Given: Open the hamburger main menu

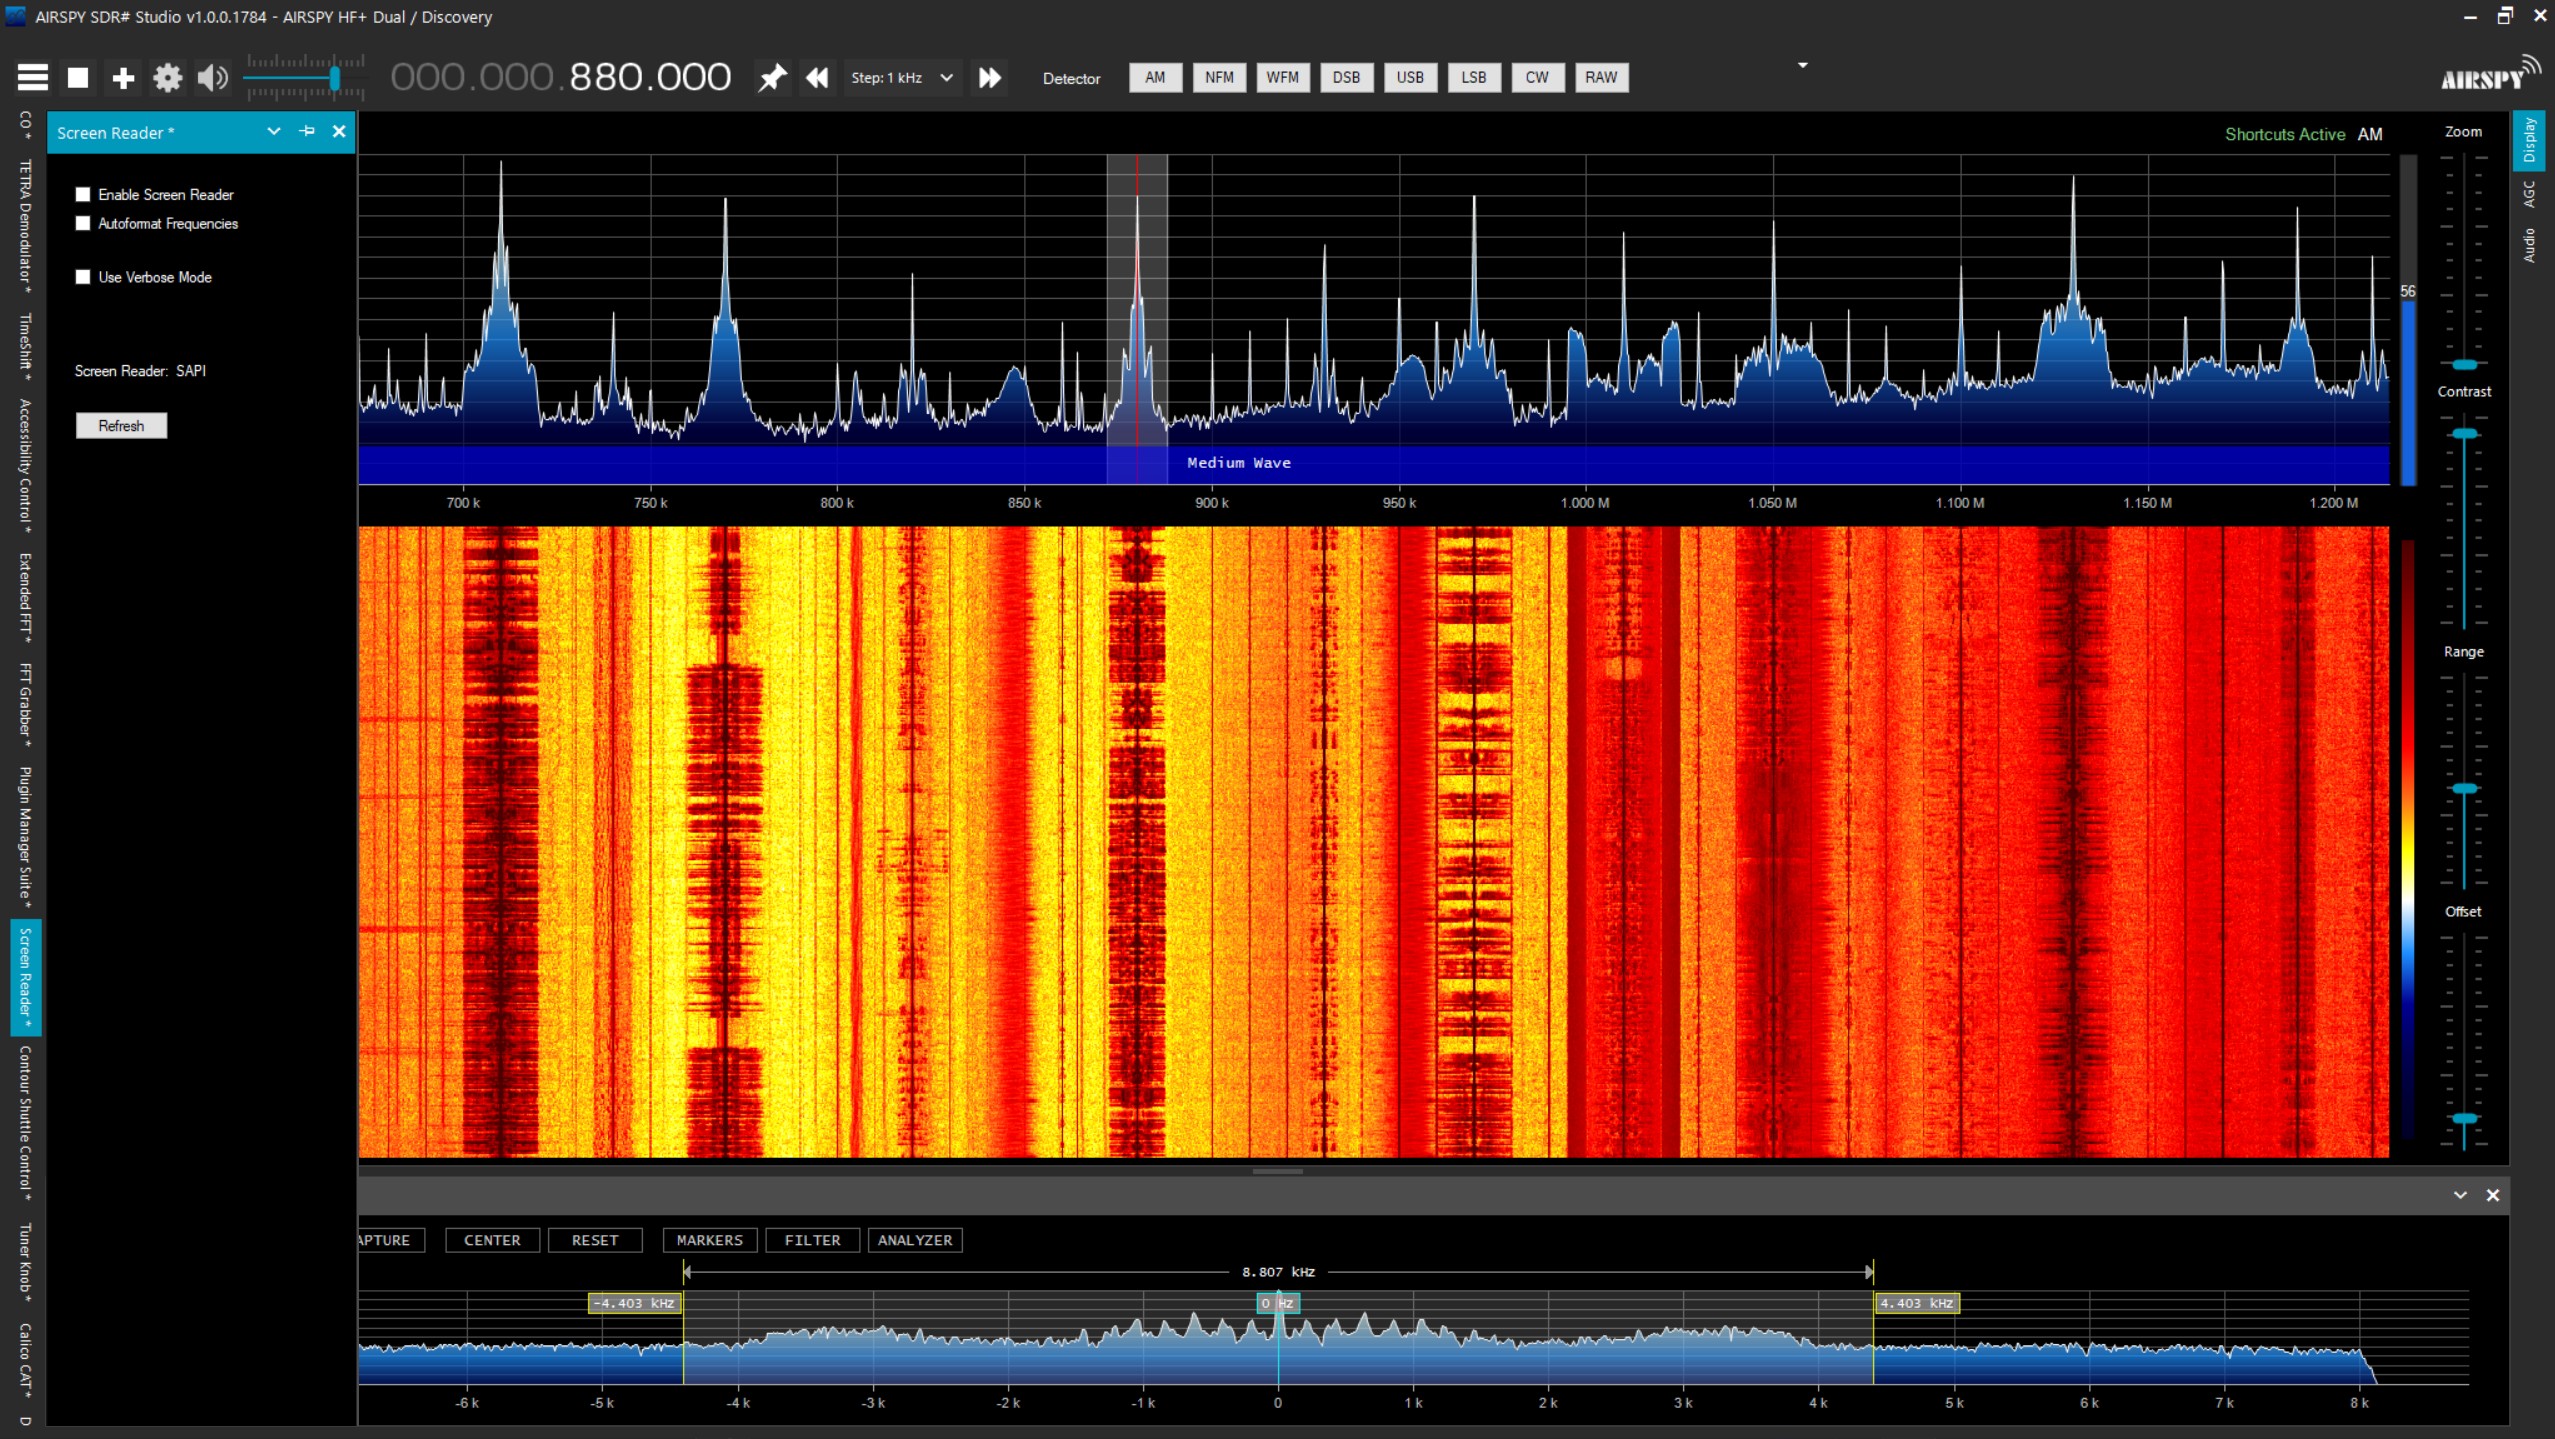Looking at the screenshot, I should [x=32, y=77].
